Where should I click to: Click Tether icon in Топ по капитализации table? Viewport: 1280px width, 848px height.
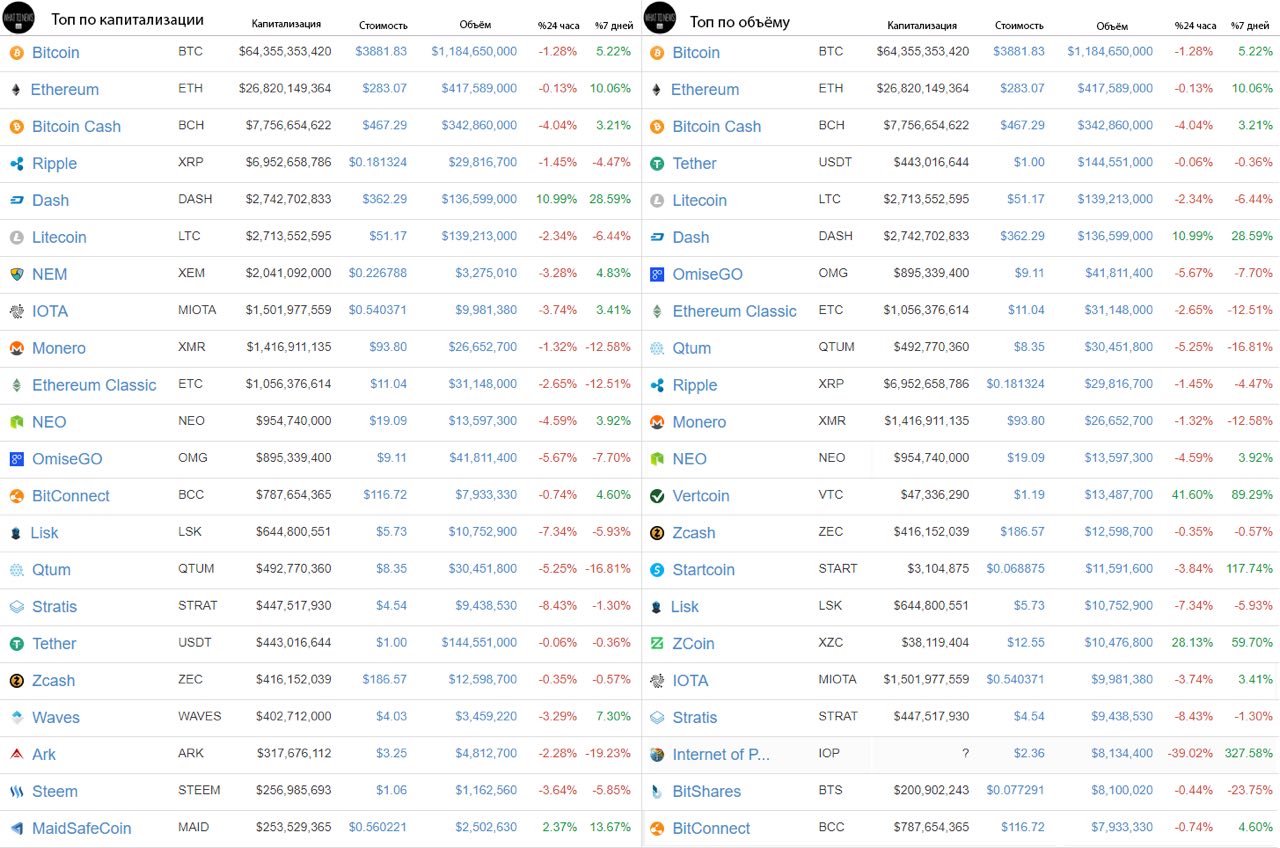click(16, 644)
